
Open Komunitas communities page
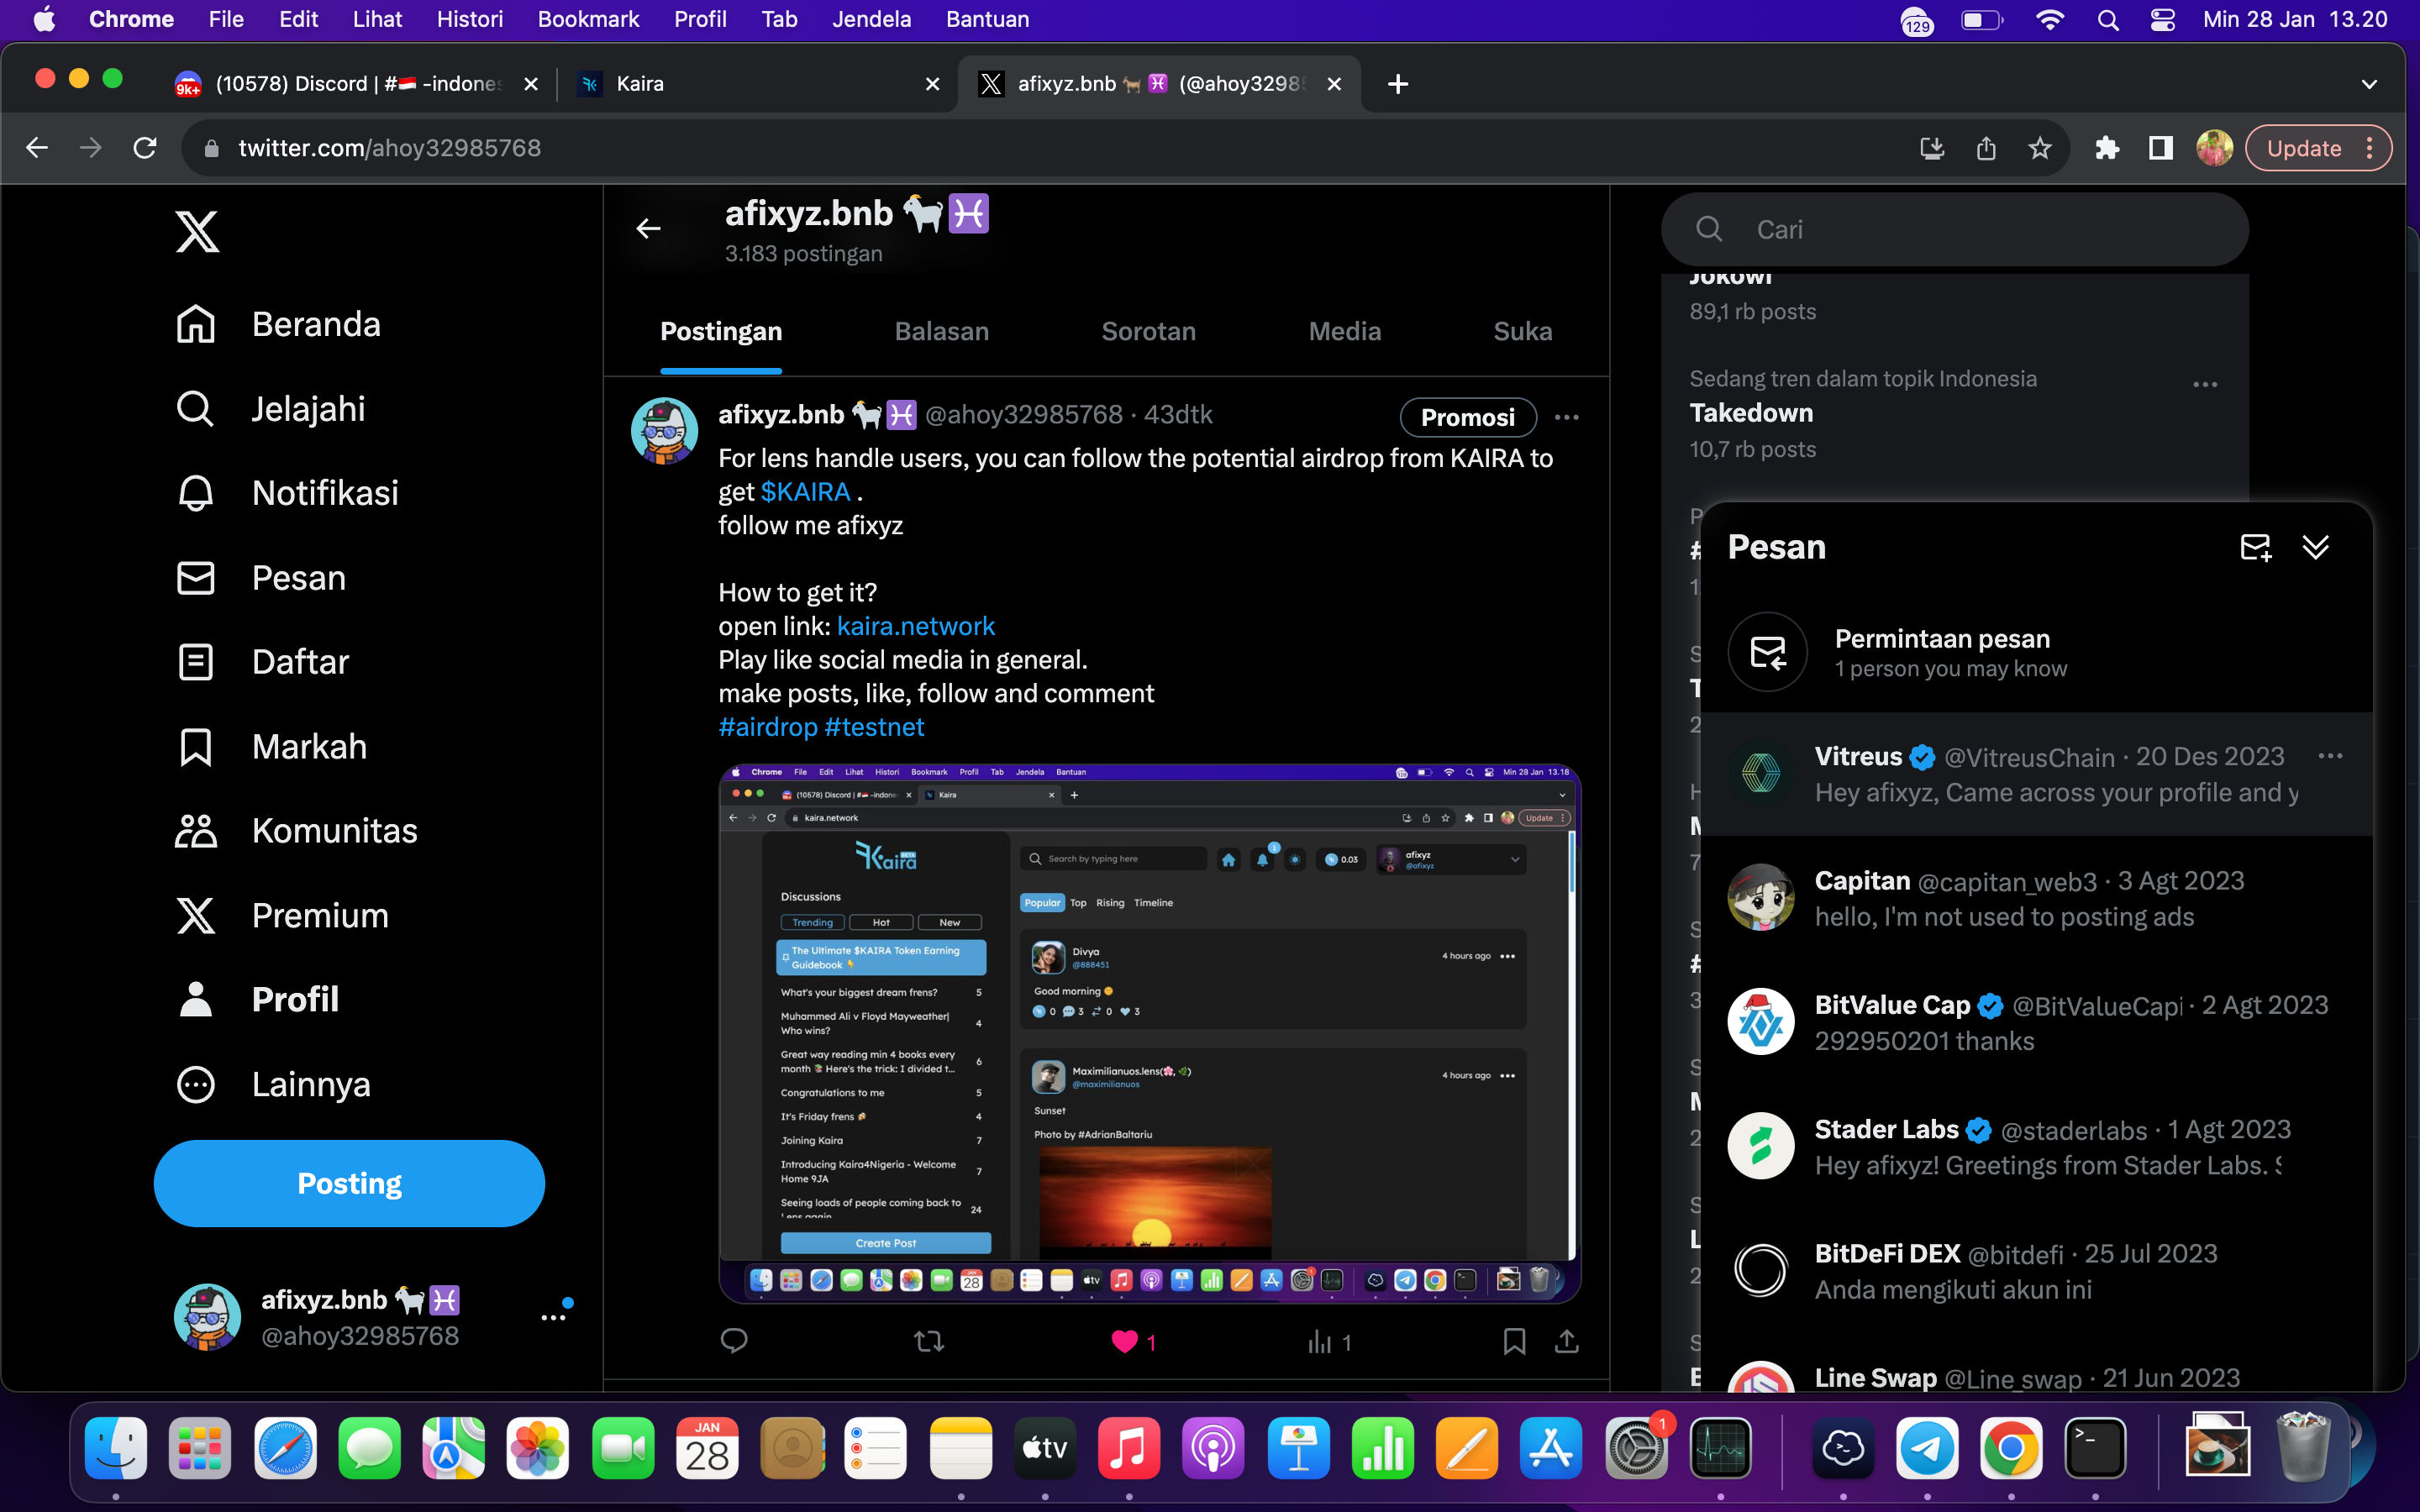[x=296, y=830]
